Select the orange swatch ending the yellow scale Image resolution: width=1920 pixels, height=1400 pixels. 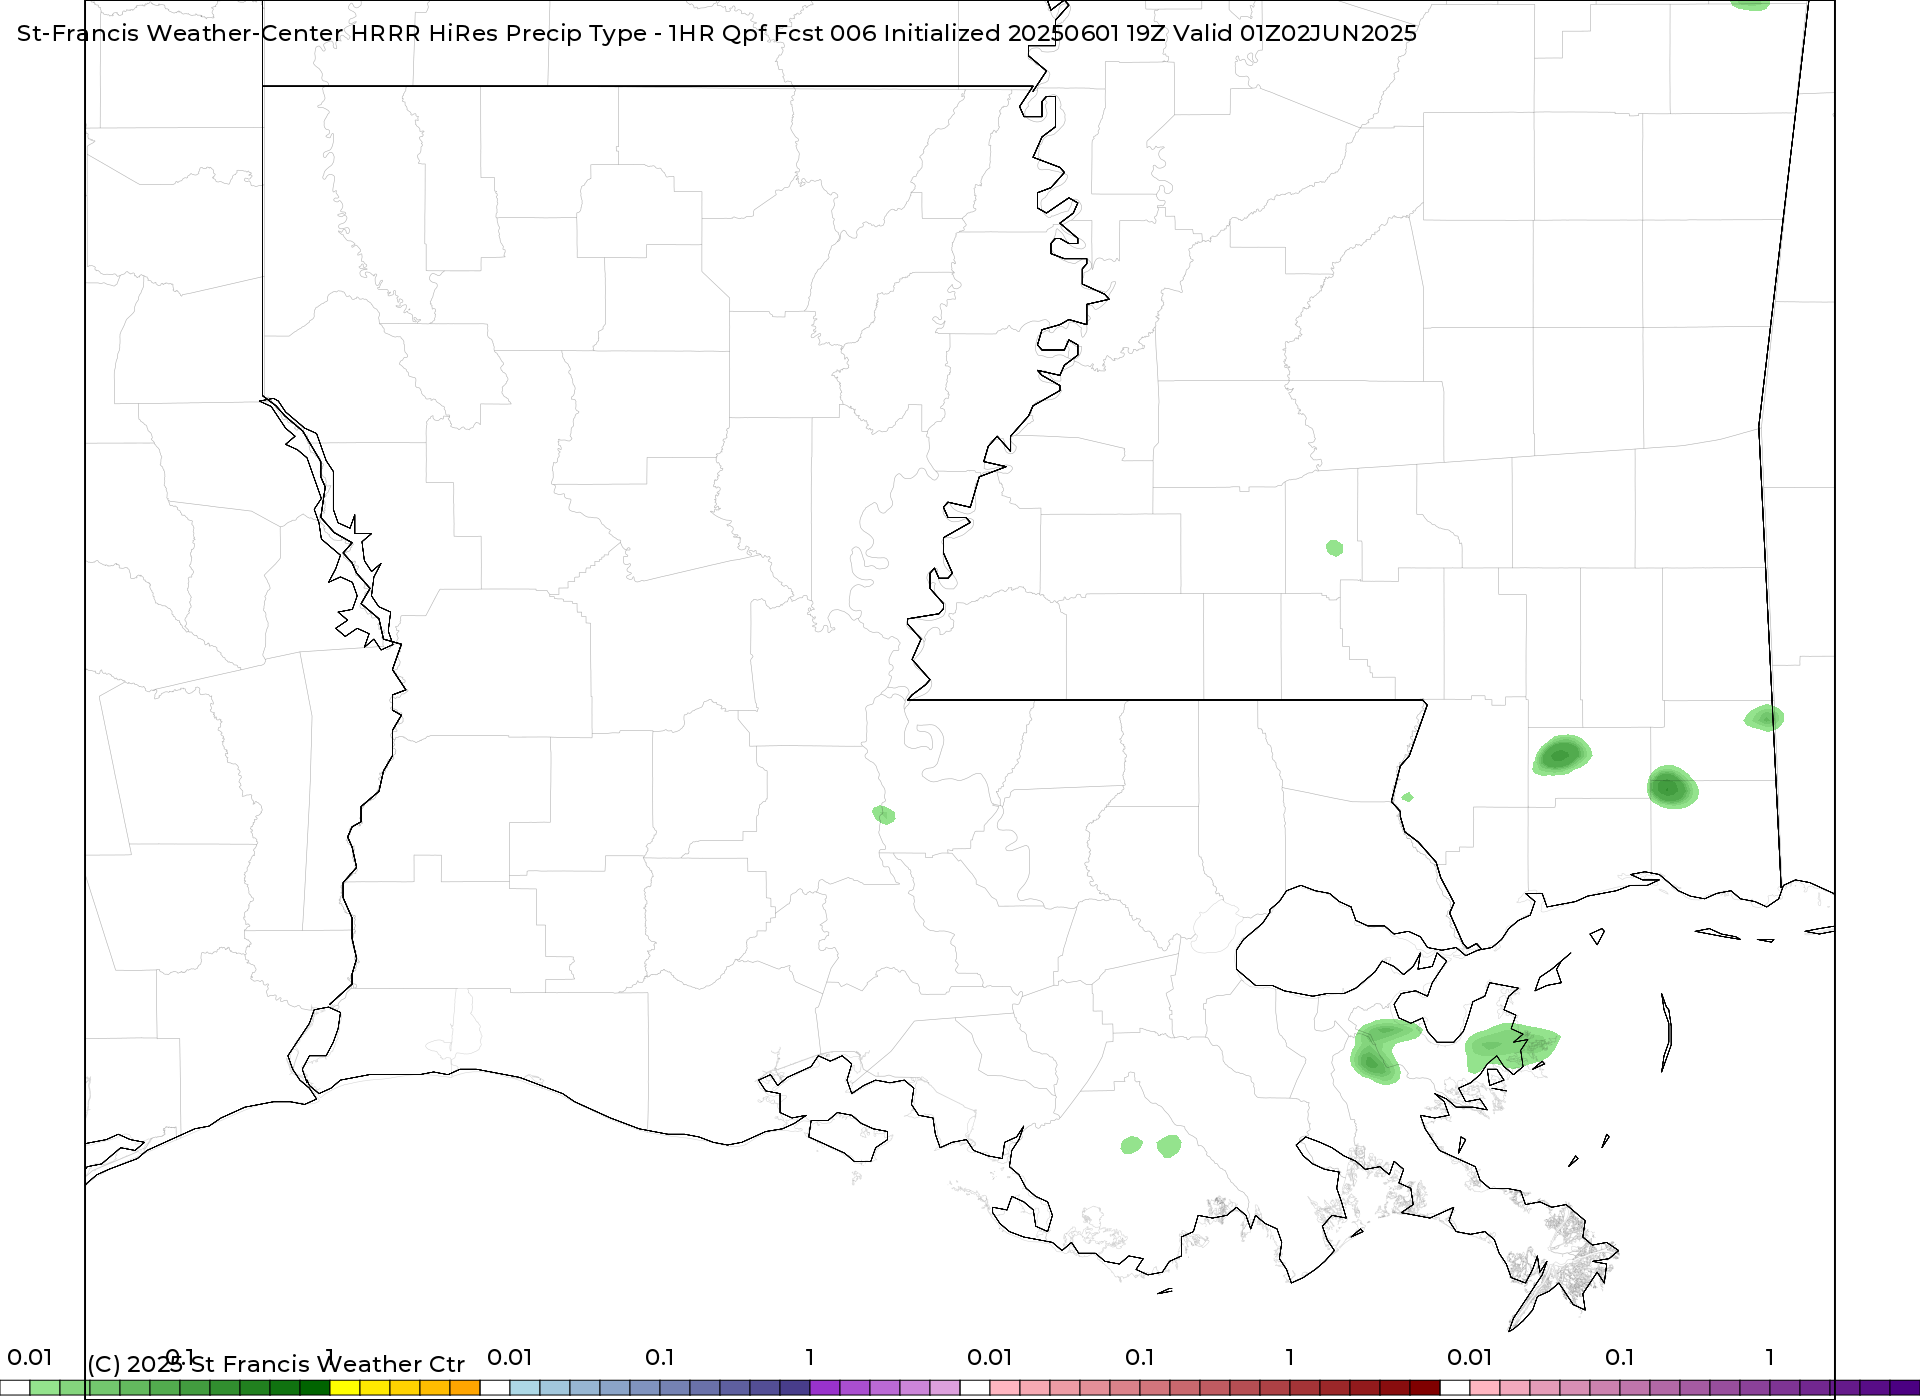465,1387
